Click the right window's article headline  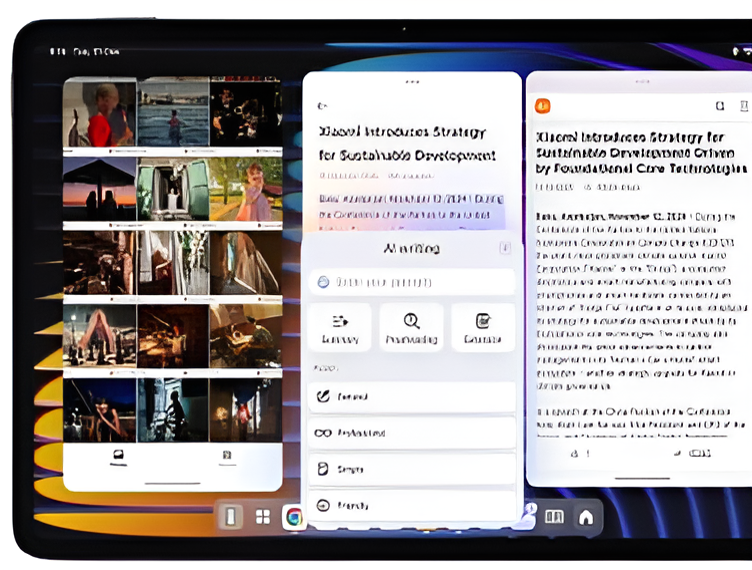(x=642, y=153)
